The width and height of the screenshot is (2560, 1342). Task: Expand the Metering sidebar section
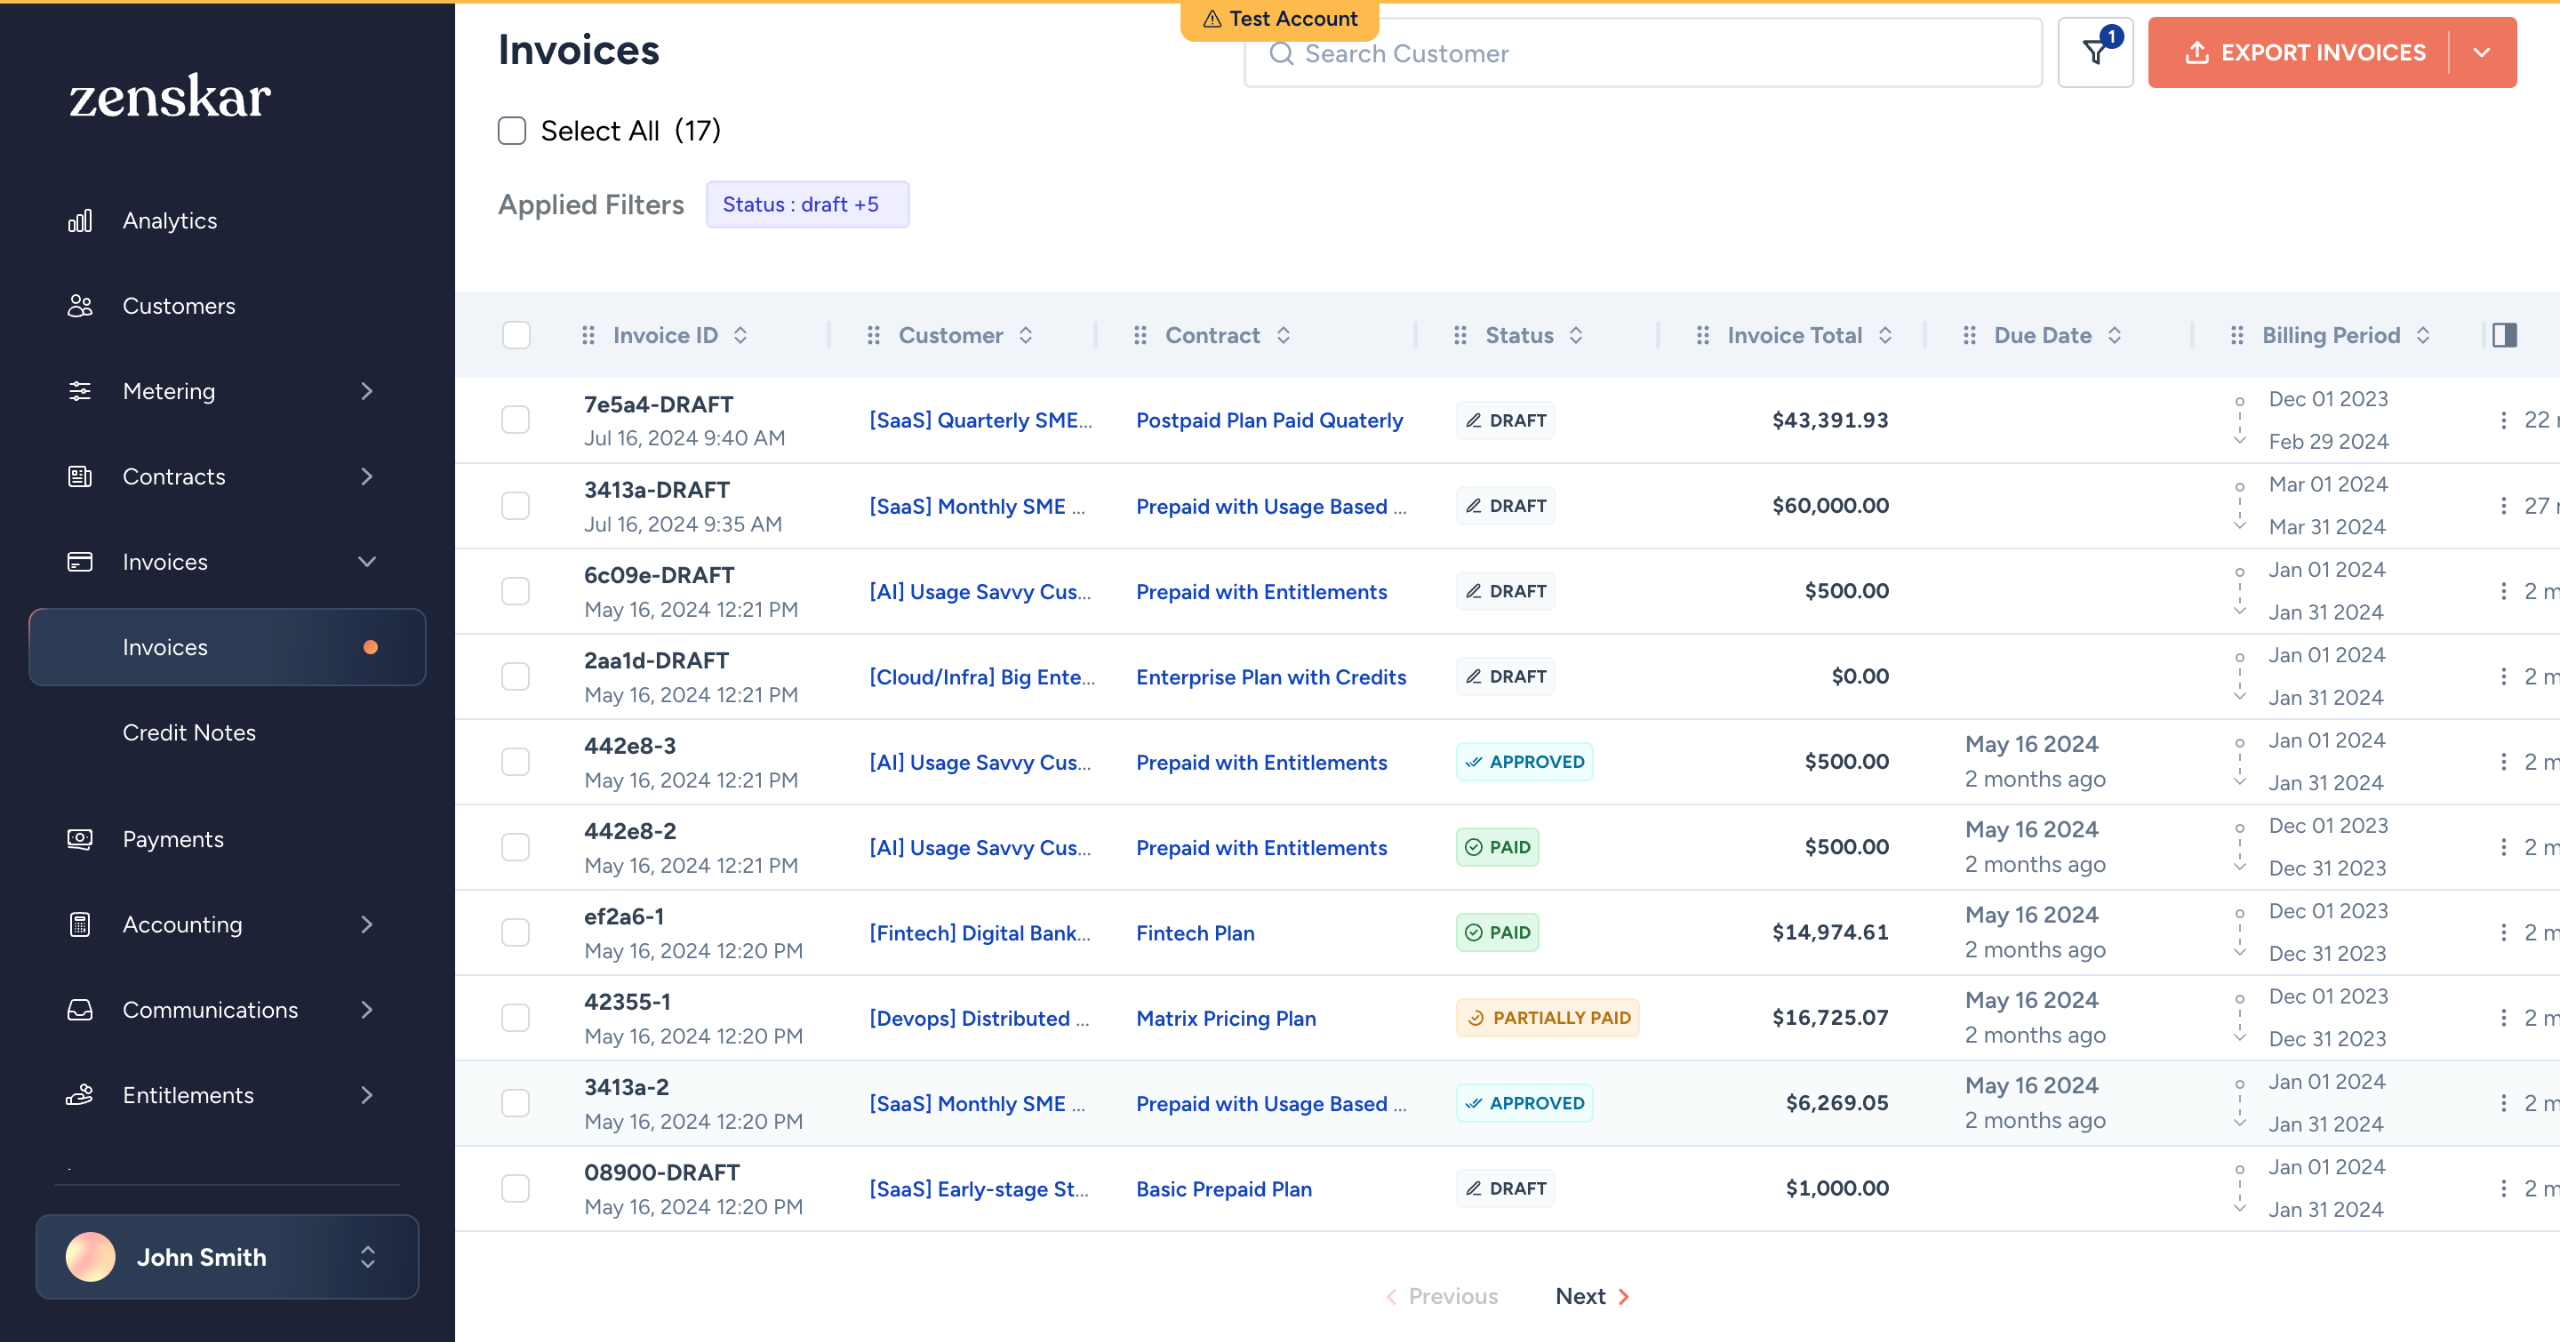pos(367,391)
